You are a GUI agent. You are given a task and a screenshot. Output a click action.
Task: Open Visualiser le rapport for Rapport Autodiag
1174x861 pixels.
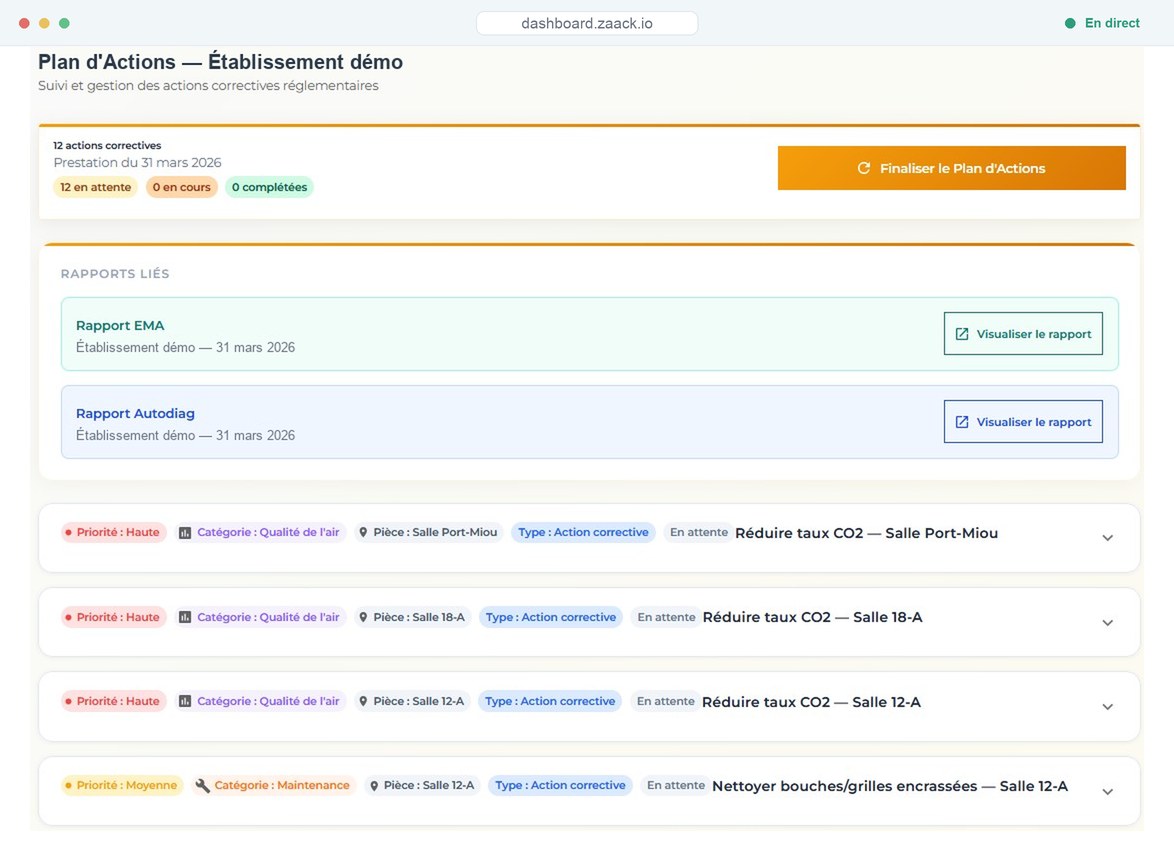click(x=1023, y=422)
